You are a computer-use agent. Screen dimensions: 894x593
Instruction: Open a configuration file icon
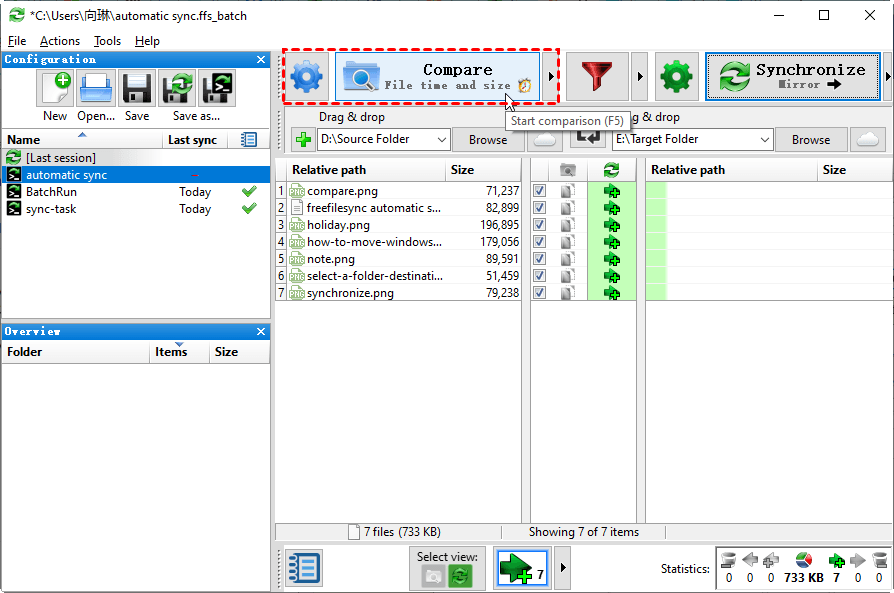click(x=96, y=88)
